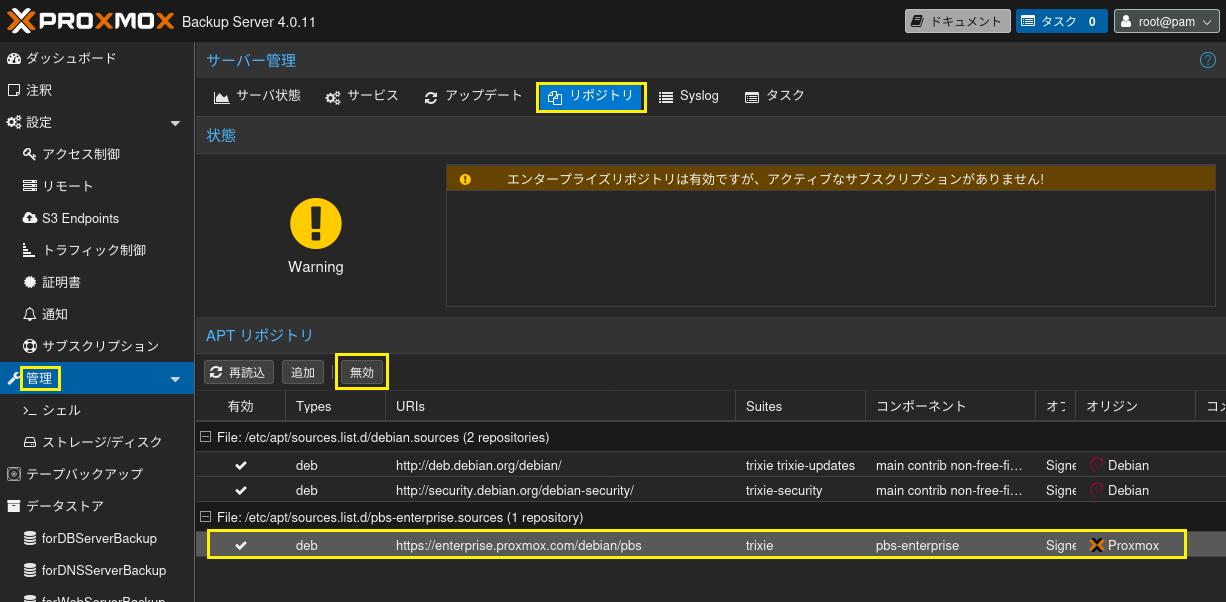The image size is (1226, 602).
Task: Click the テープバックアップ tape icon
Action: click(x=14, y=474)
